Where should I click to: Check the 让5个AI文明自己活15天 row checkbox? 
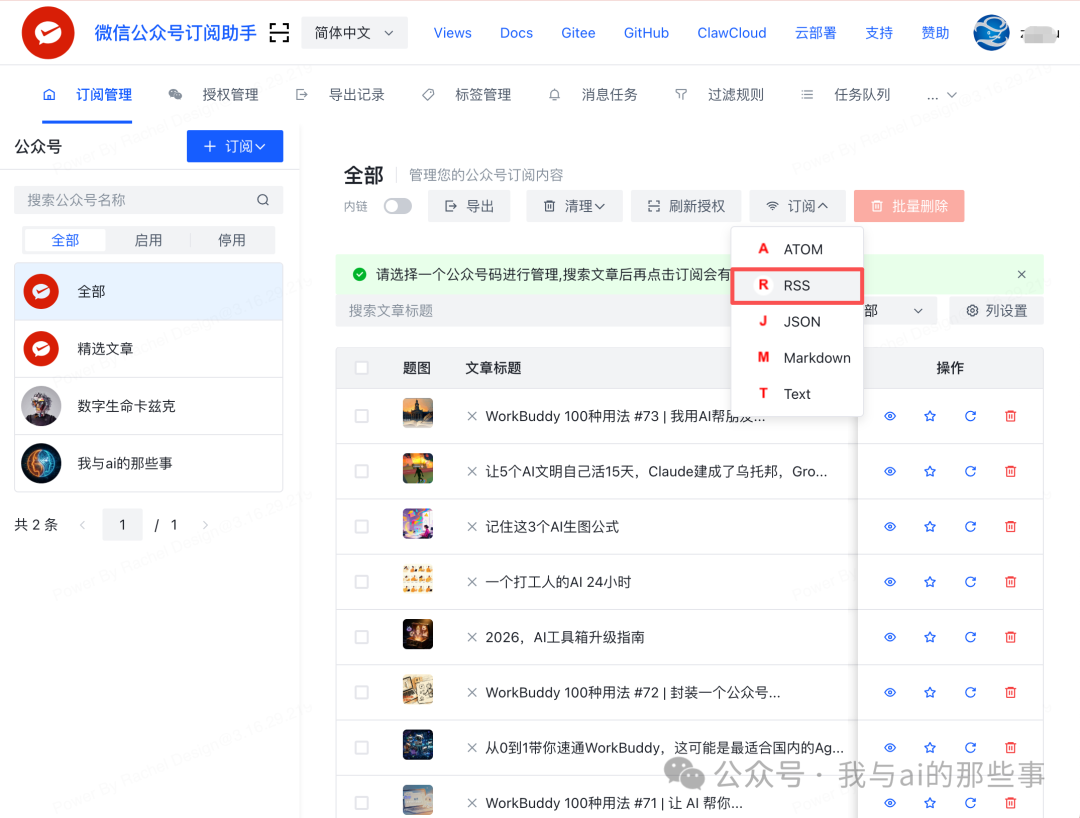point(362,471)
